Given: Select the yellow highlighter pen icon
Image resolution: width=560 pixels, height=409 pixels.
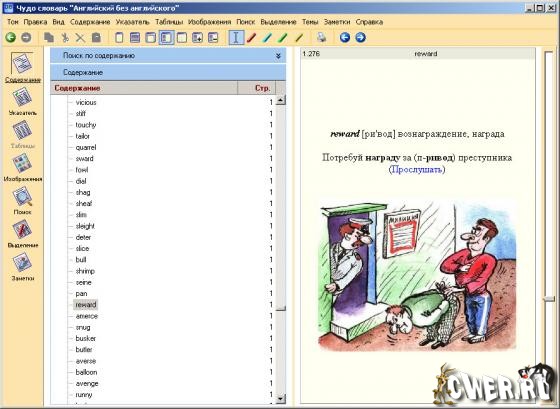Looking at the screenshot, I should [299, 37].
